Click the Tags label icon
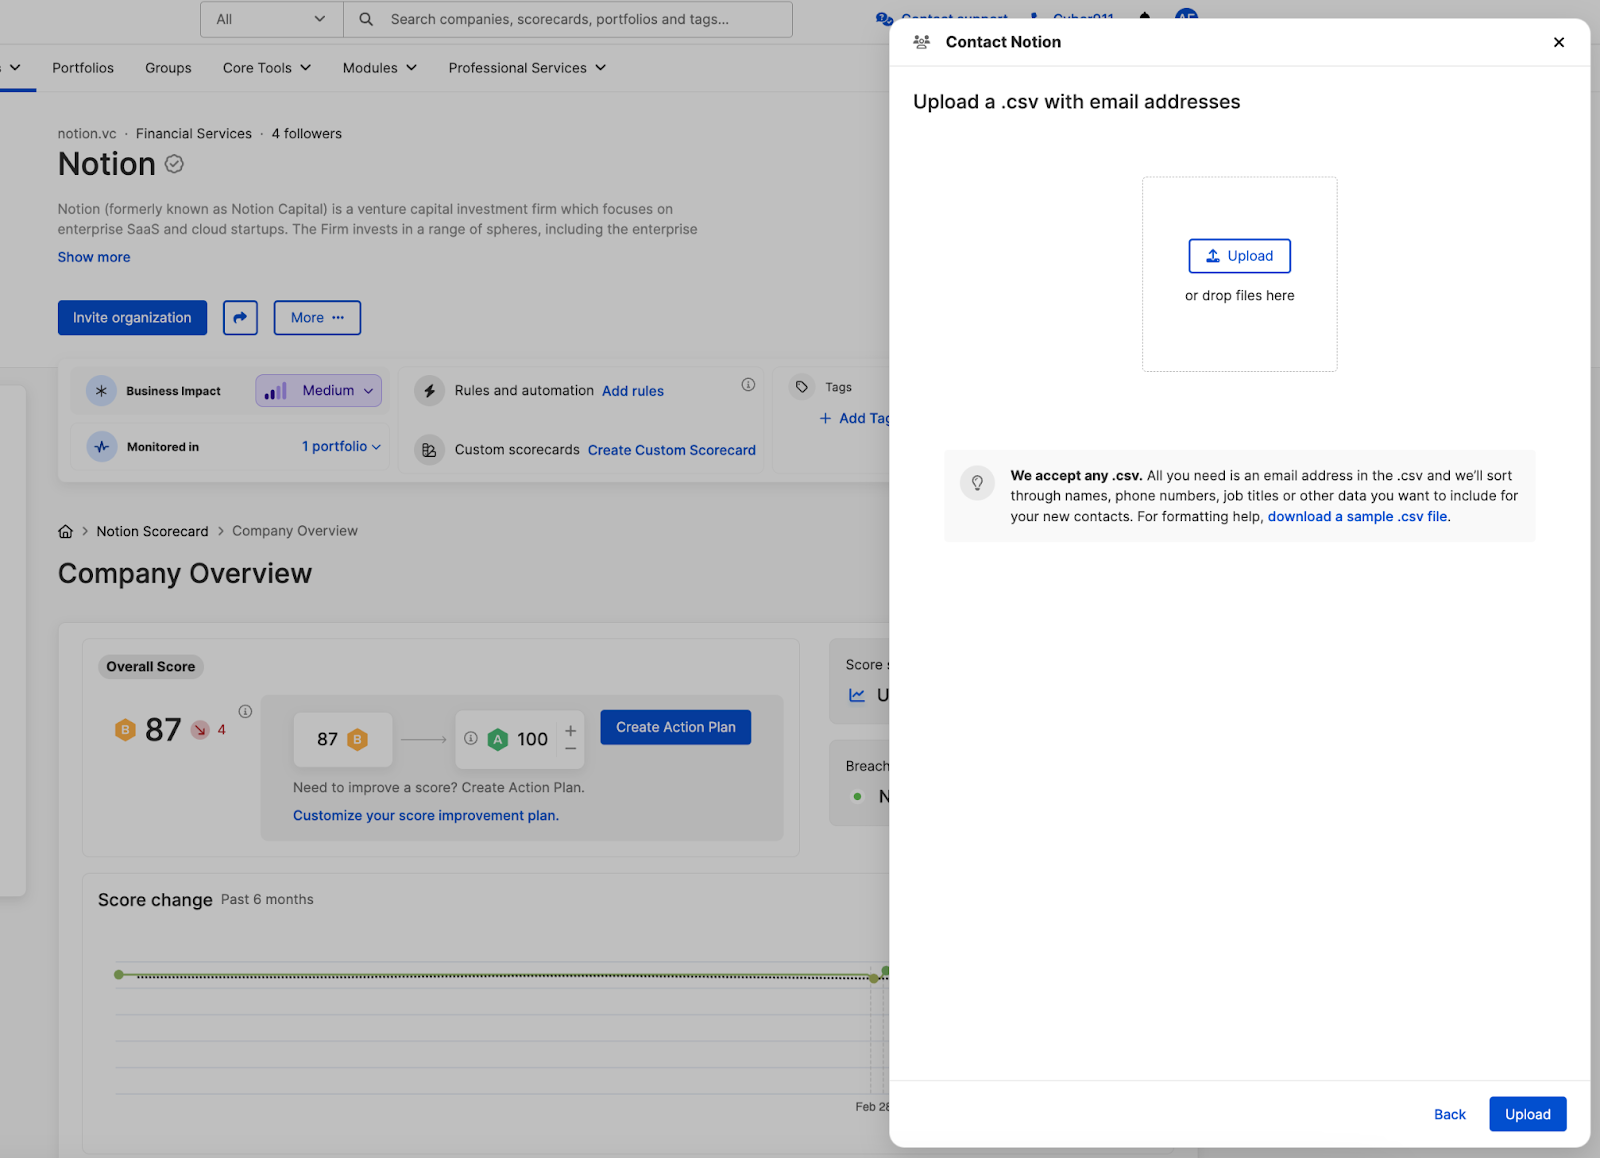The width and height of the screenshot is (1600, 1158). point(801,387)
